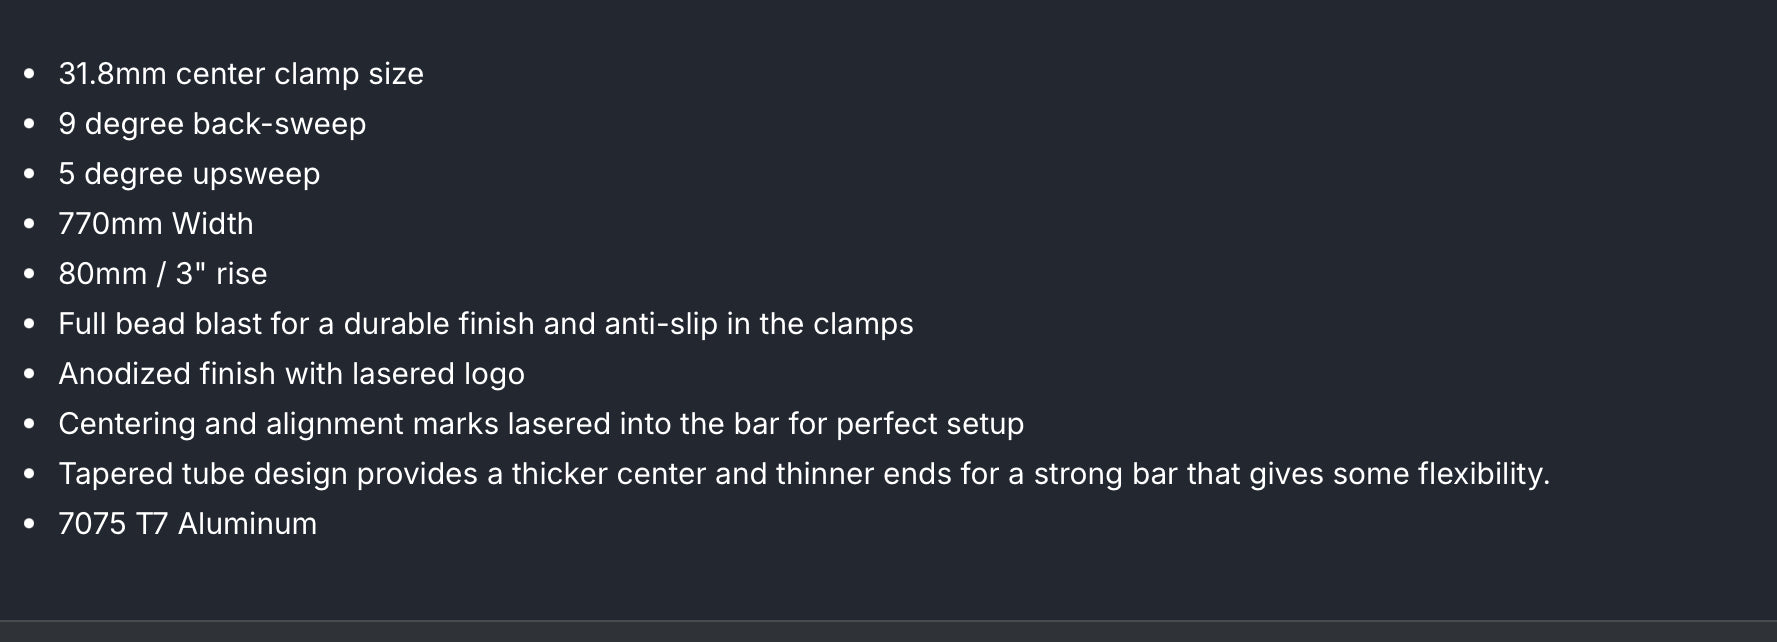The height and width of the screenshot is (642, 1777).
Task: Click the "9 degree back-sweep" line
Action: pyautogui.click(x=212, y=124)
